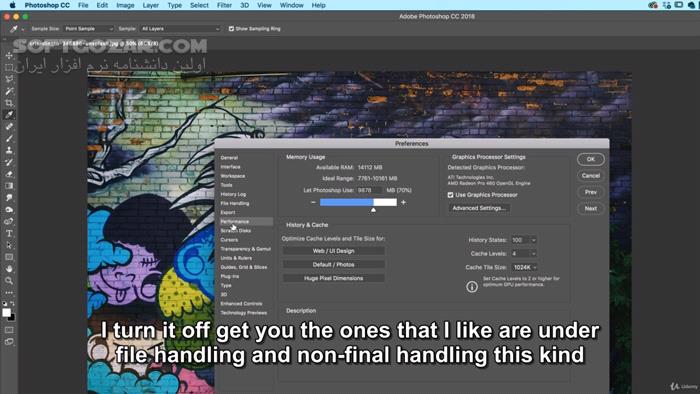Open the Window menu
This screenshot has height=394, width=700.
tap(292, 5)
